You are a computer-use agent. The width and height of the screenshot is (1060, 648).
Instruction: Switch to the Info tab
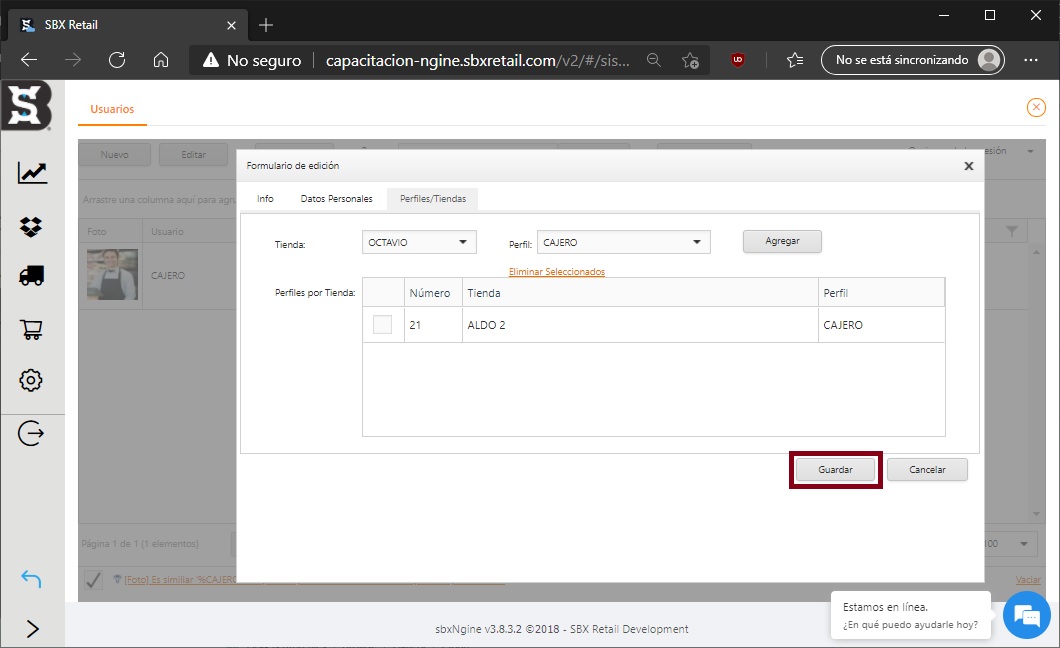pos(265,199)
